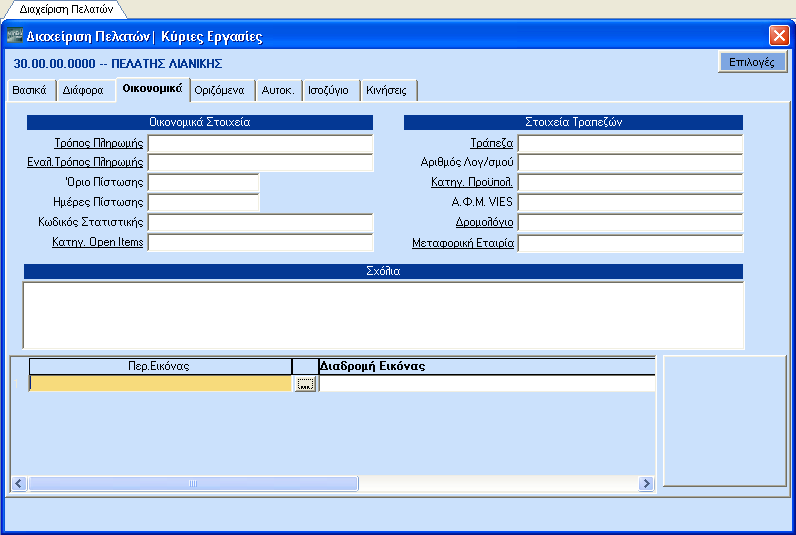796x535 pixels.
Task: Focus the Ημέρες Πίστωσης field
Action: (x=204, y=203)
